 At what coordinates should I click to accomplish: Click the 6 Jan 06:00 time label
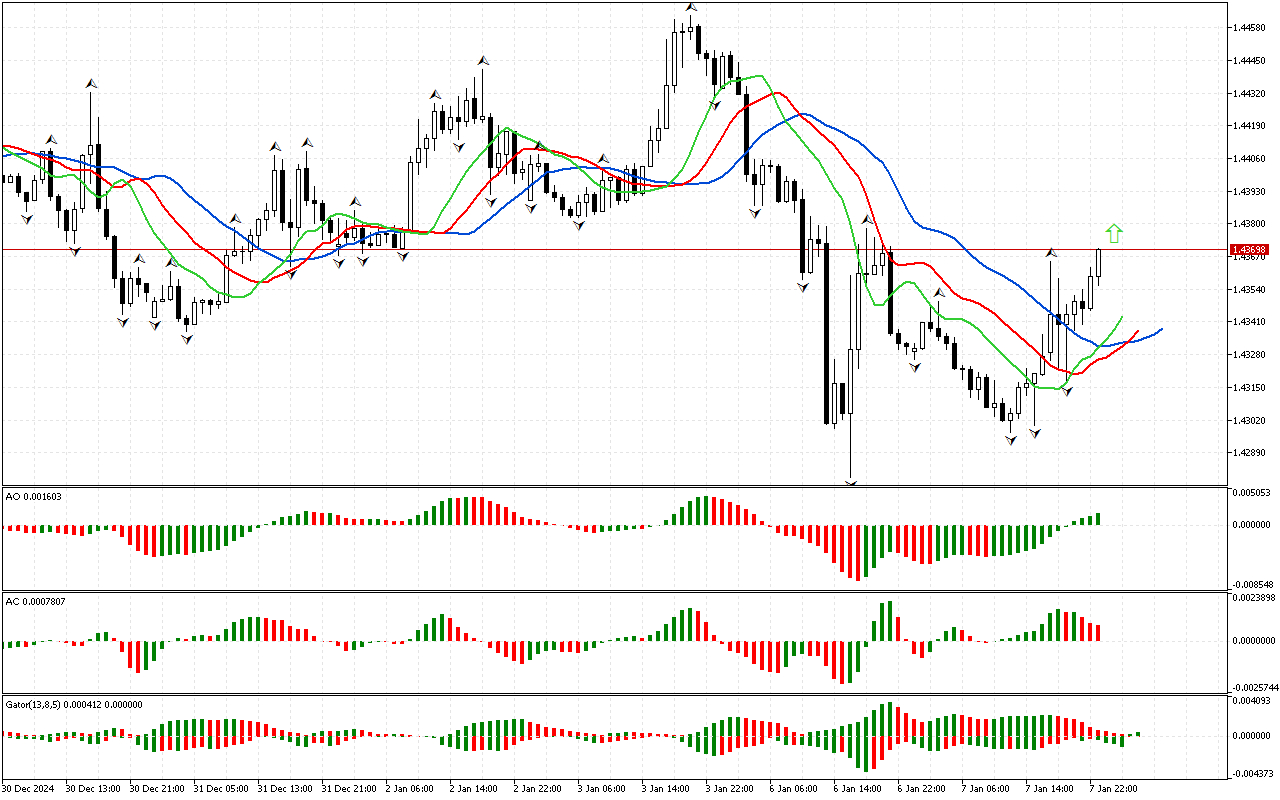tap(796, 789)
